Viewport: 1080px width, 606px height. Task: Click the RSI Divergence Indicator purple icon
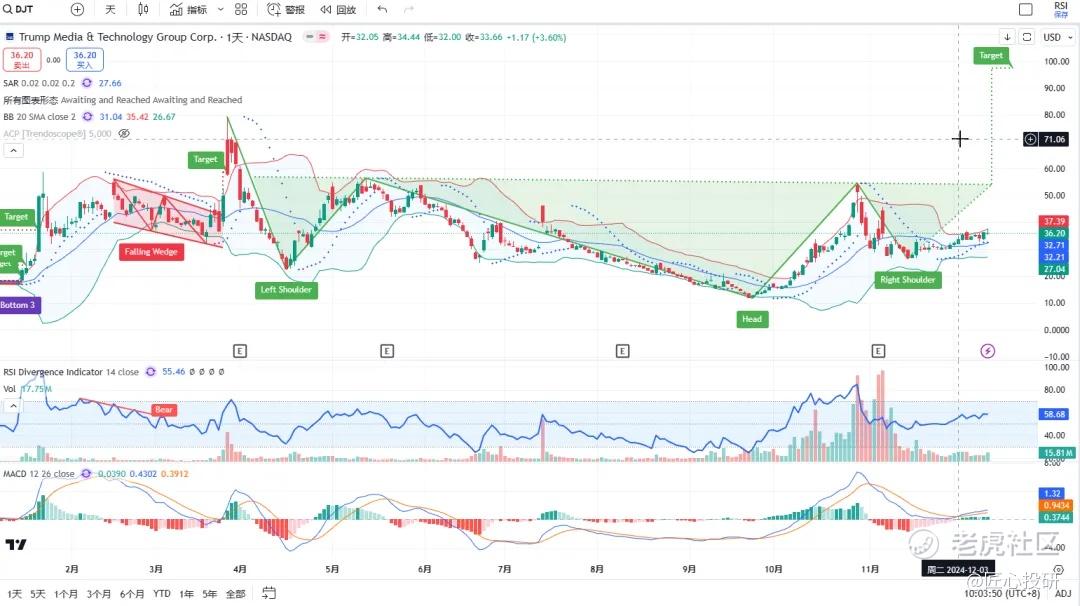pyautogui.click(x=150, y=372)
